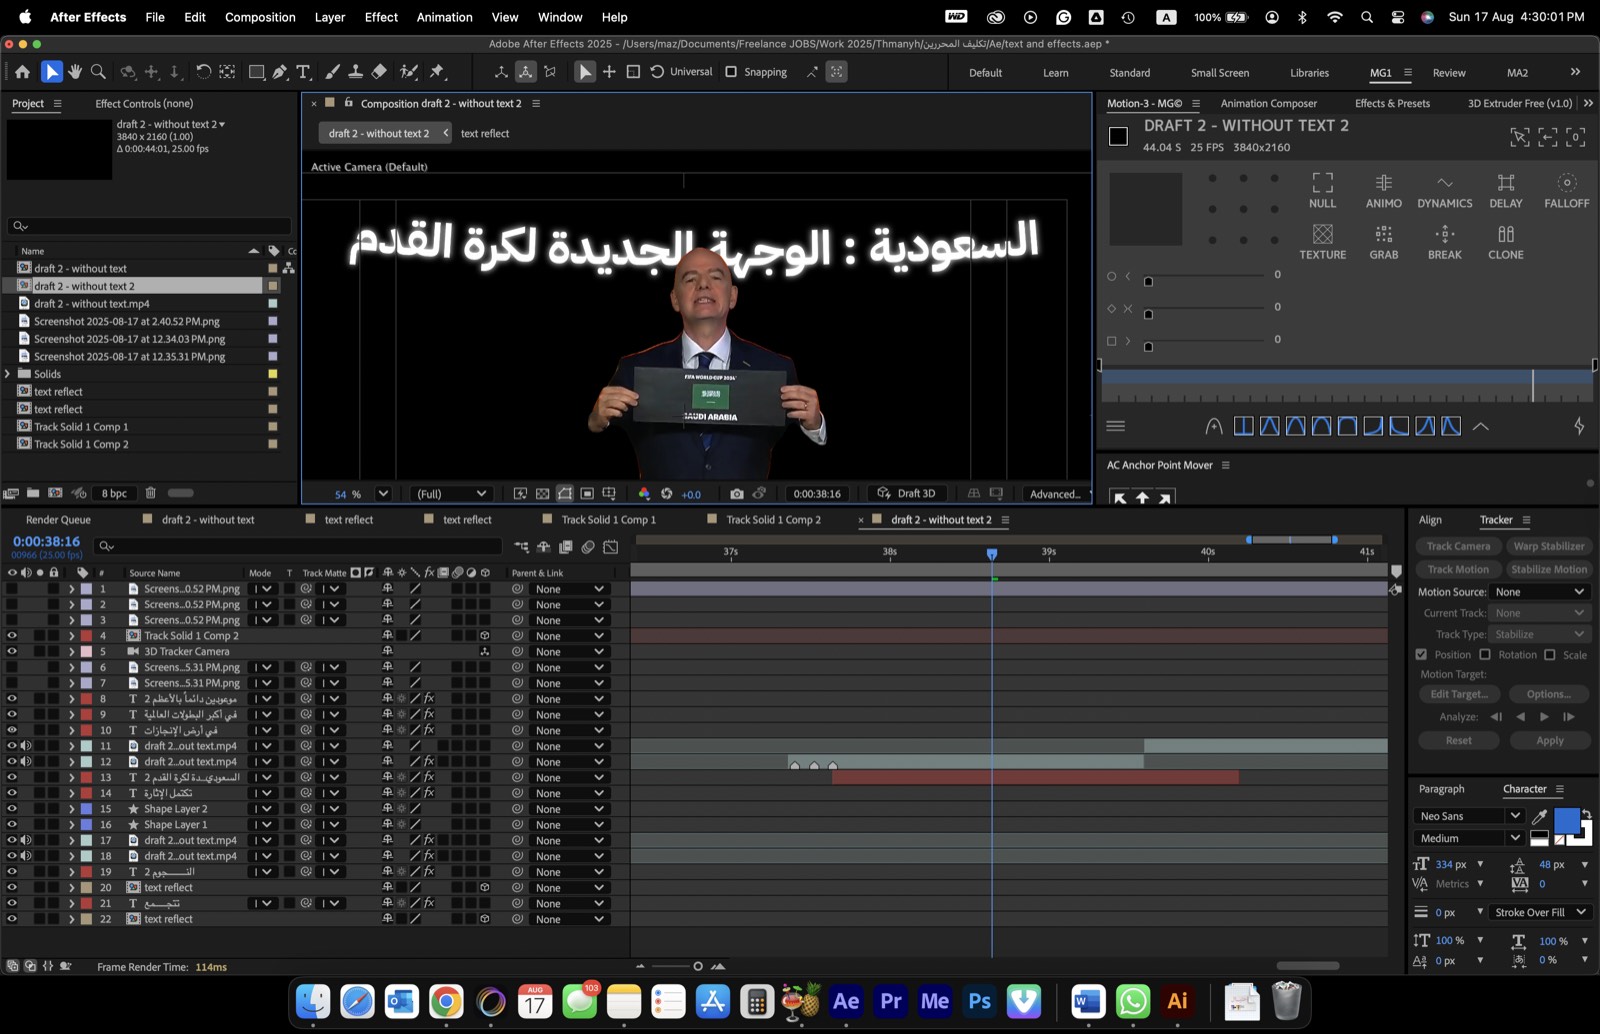Switch to the Effects & Presets tab
Viewport: 1600px width, 1034px height.
(x=1392, y=103)
